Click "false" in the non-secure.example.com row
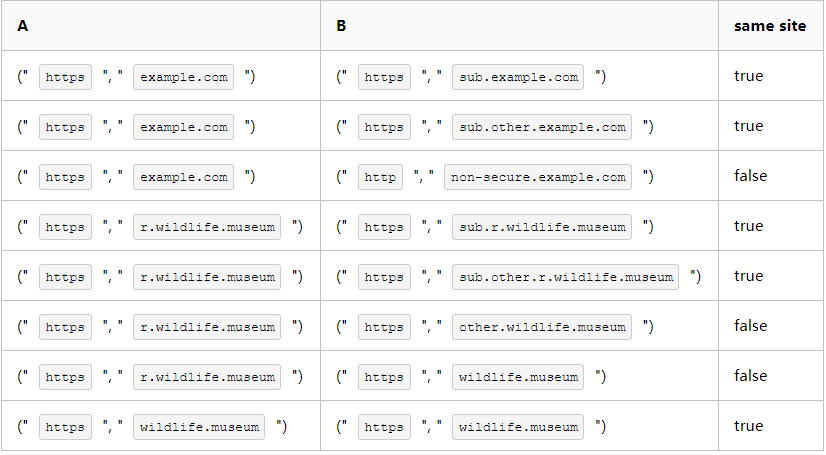Image resolution: width=826 pixels, height=455 pixels. [x=750, y=176]
